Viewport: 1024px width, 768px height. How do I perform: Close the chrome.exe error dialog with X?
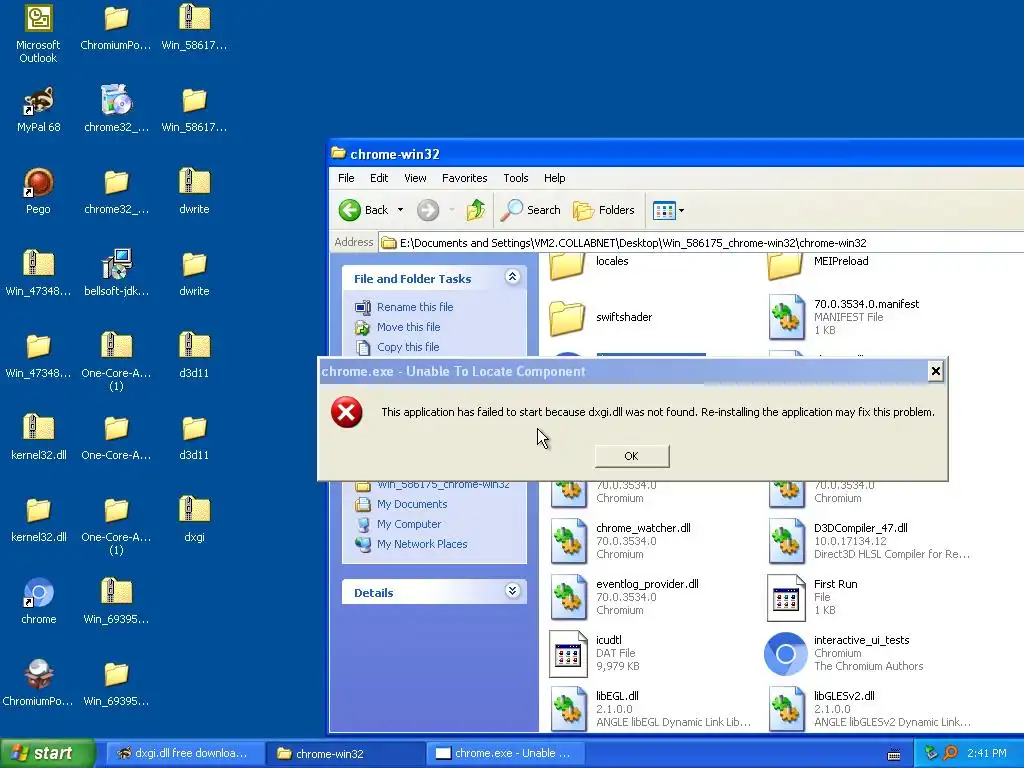pyautogui.click(x=935, y=371)
